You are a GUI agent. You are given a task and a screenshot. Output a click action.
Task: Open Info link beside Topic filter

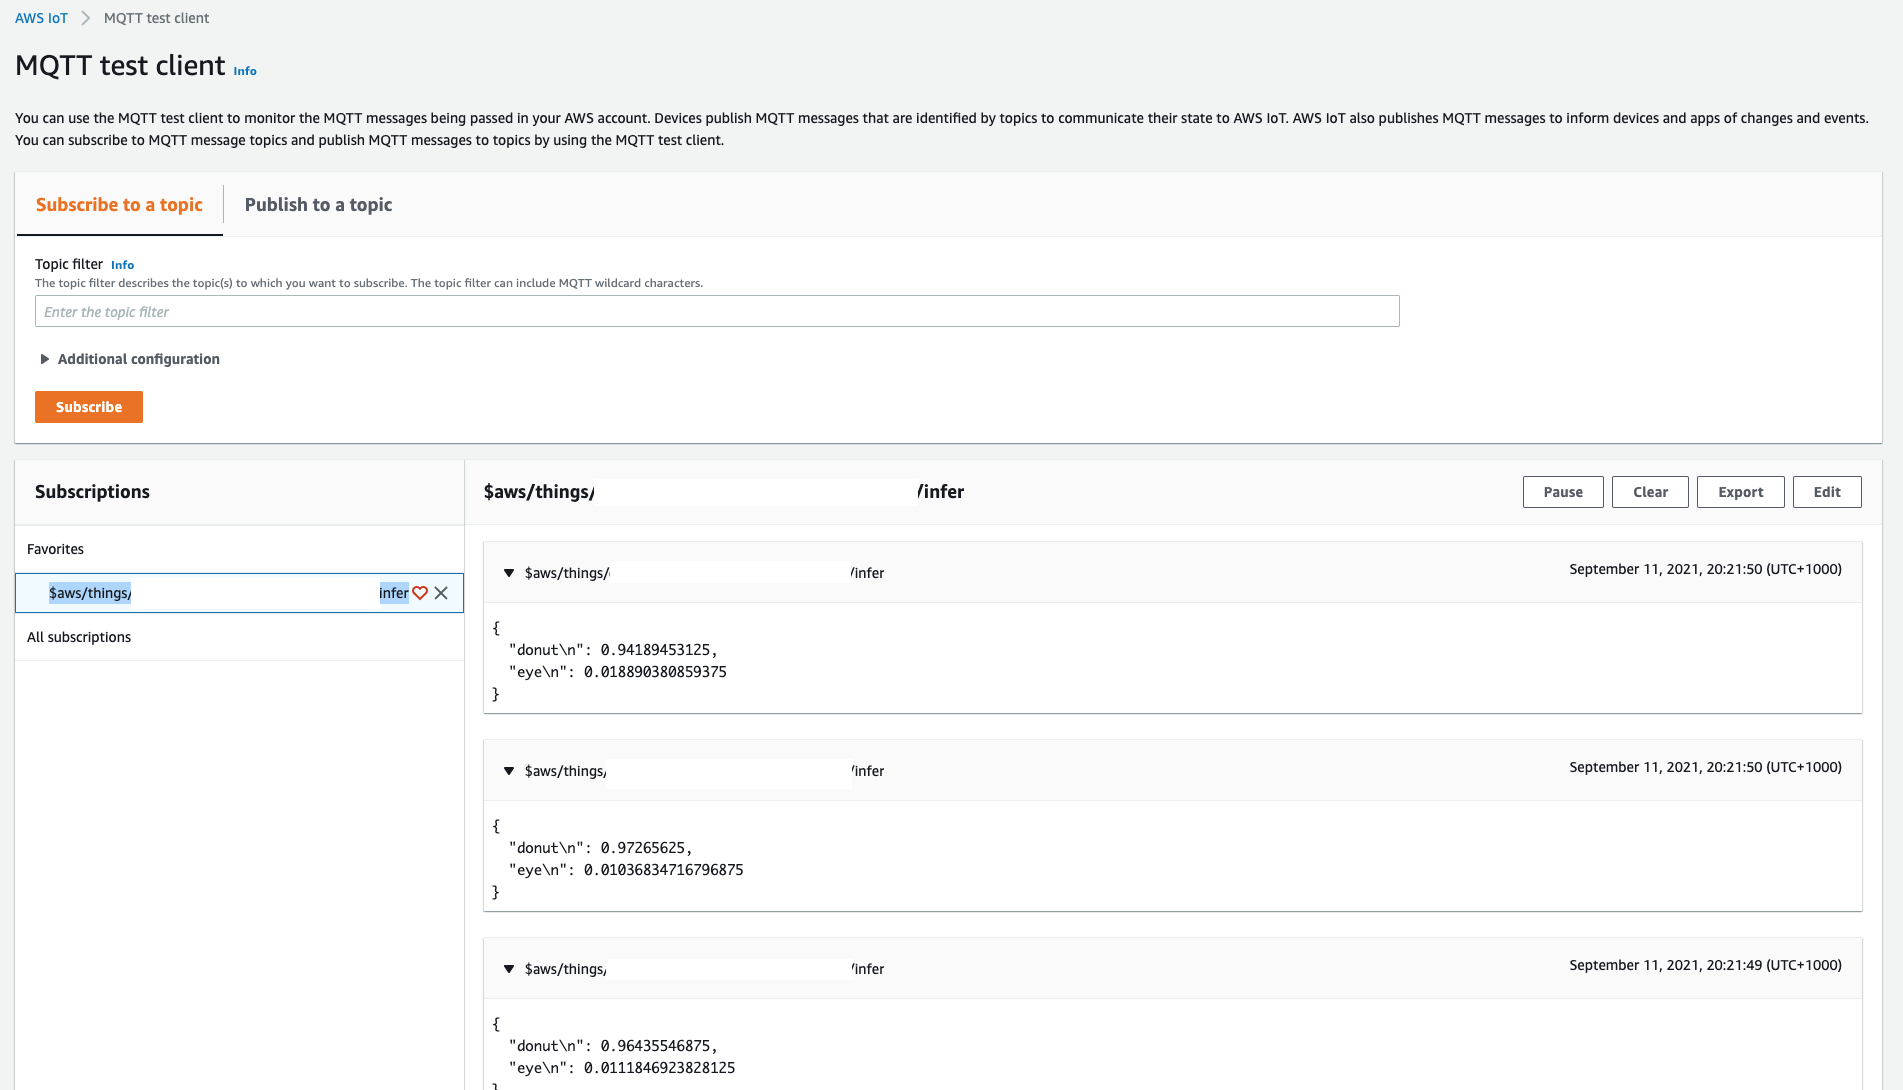[122, 265]
